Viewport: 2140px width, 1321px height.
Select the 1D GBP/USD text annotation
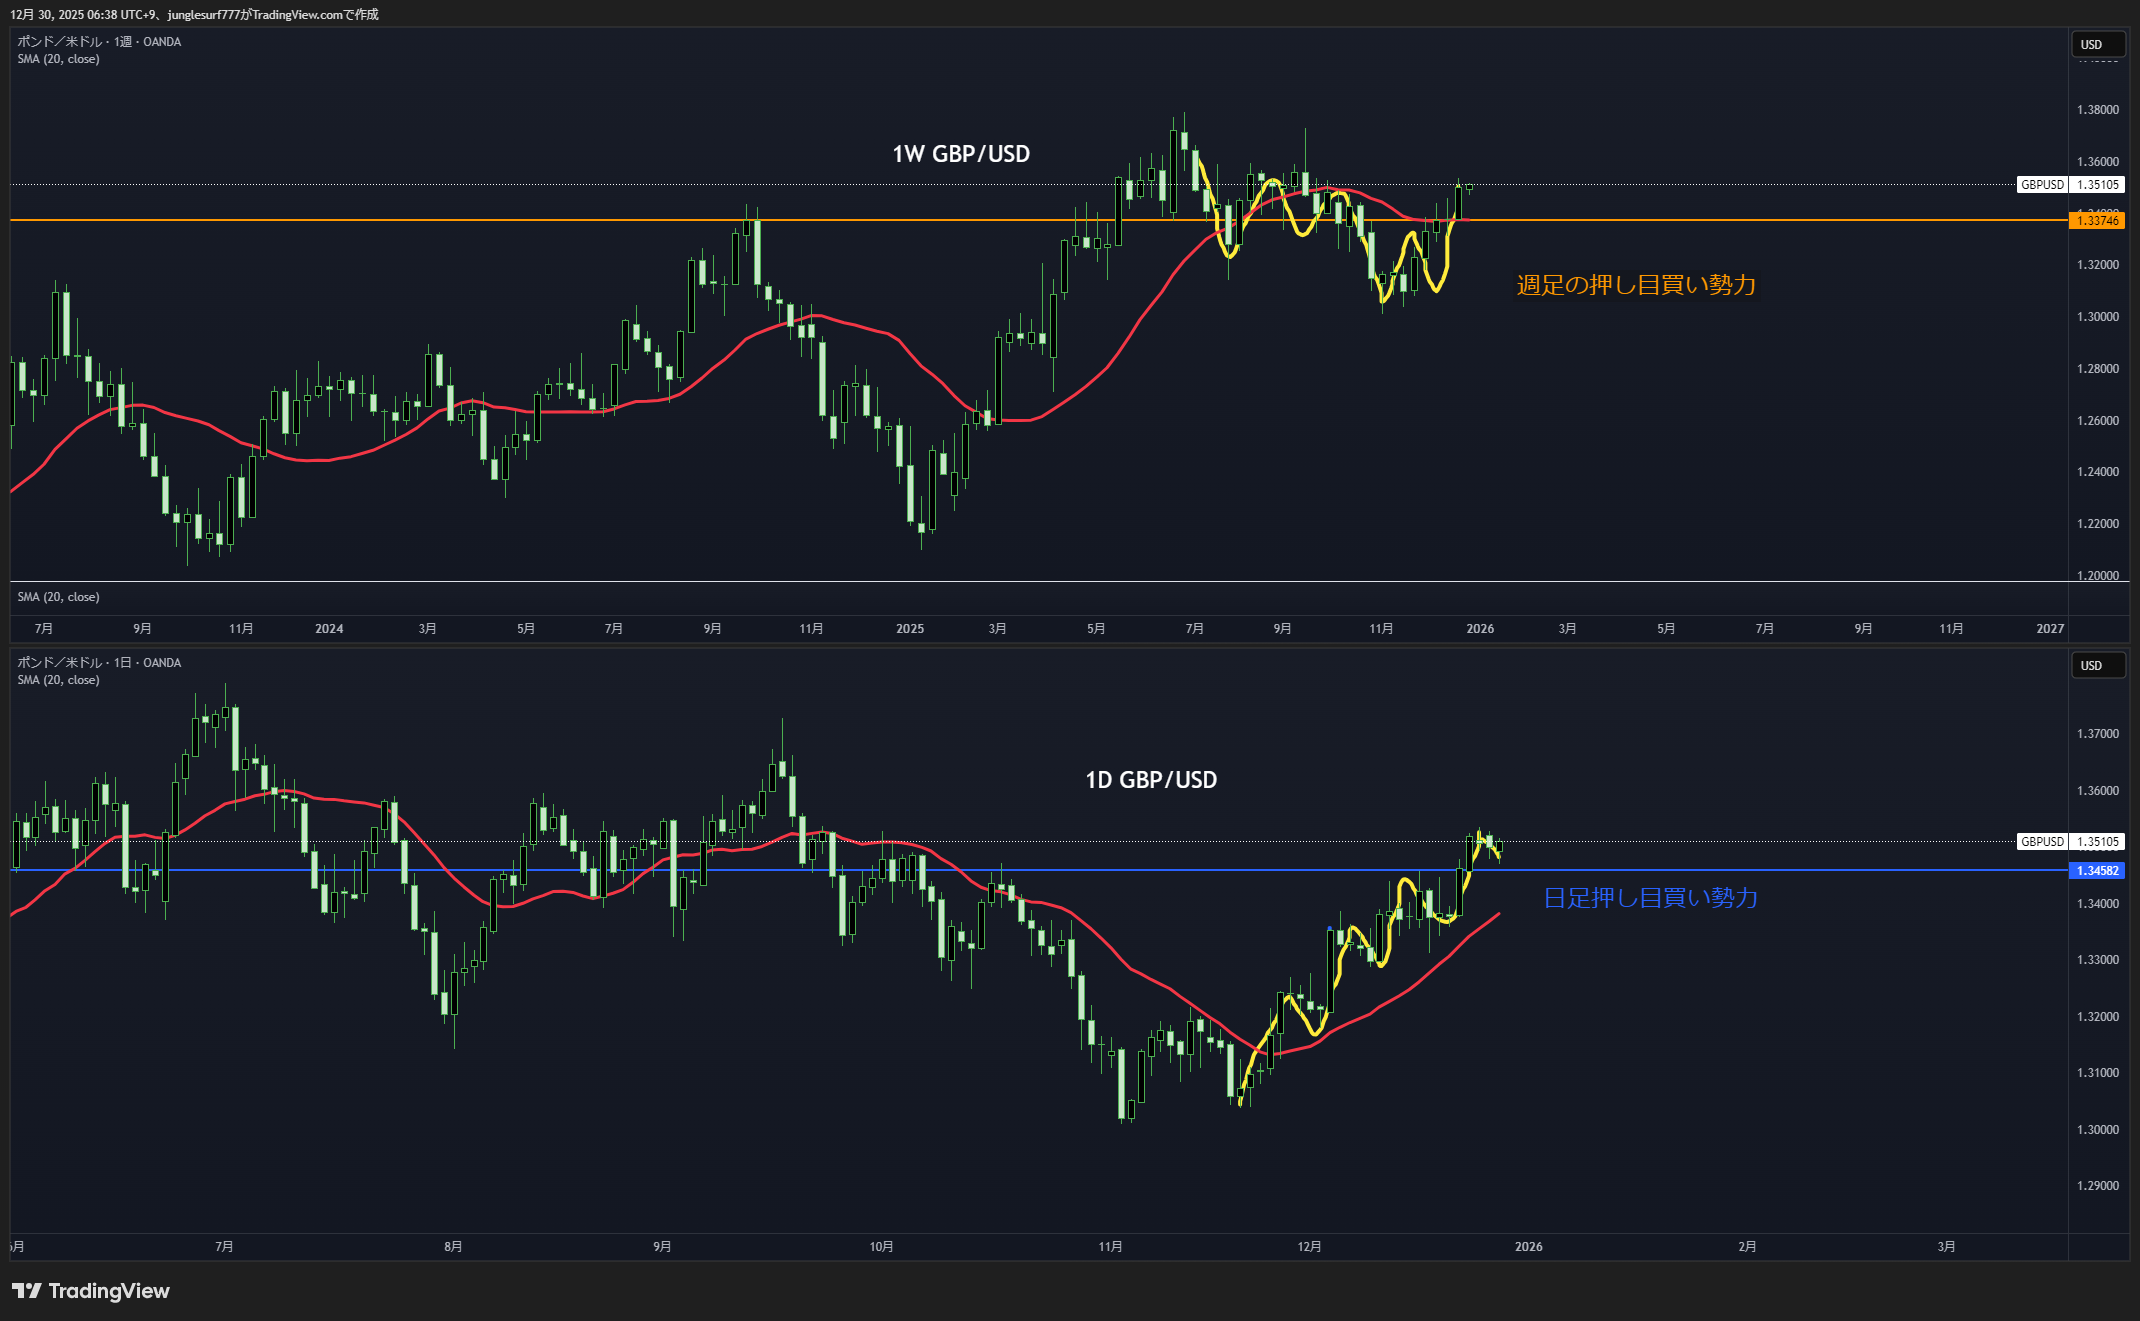coord(1150,780)
